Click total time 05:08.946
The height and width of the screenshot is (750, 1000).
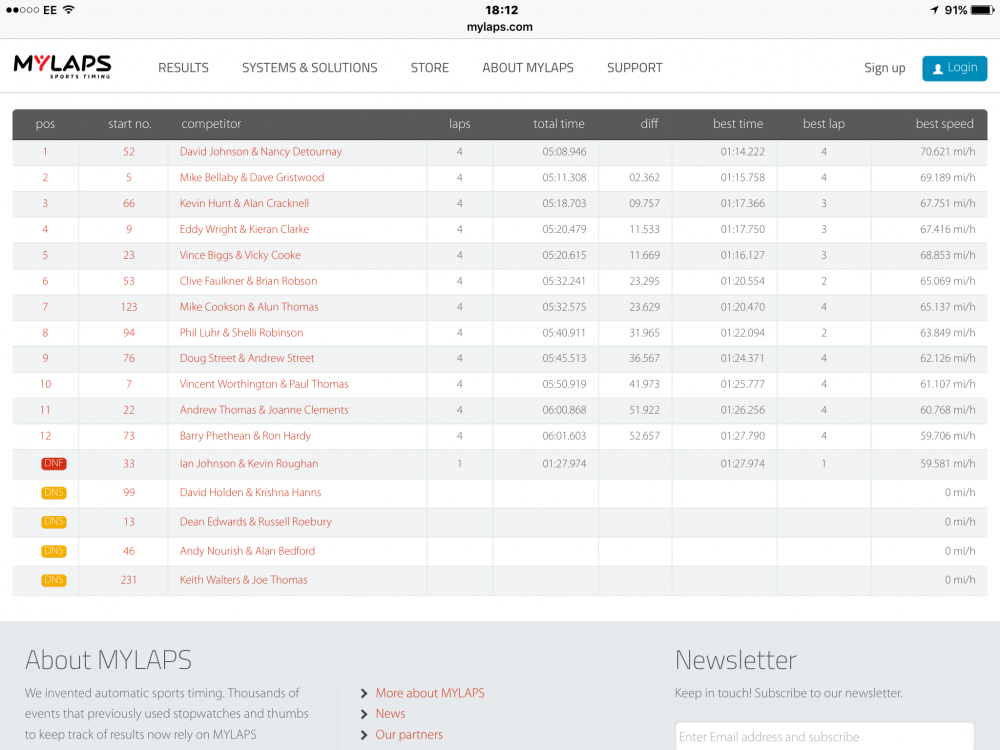click(564, 152)
